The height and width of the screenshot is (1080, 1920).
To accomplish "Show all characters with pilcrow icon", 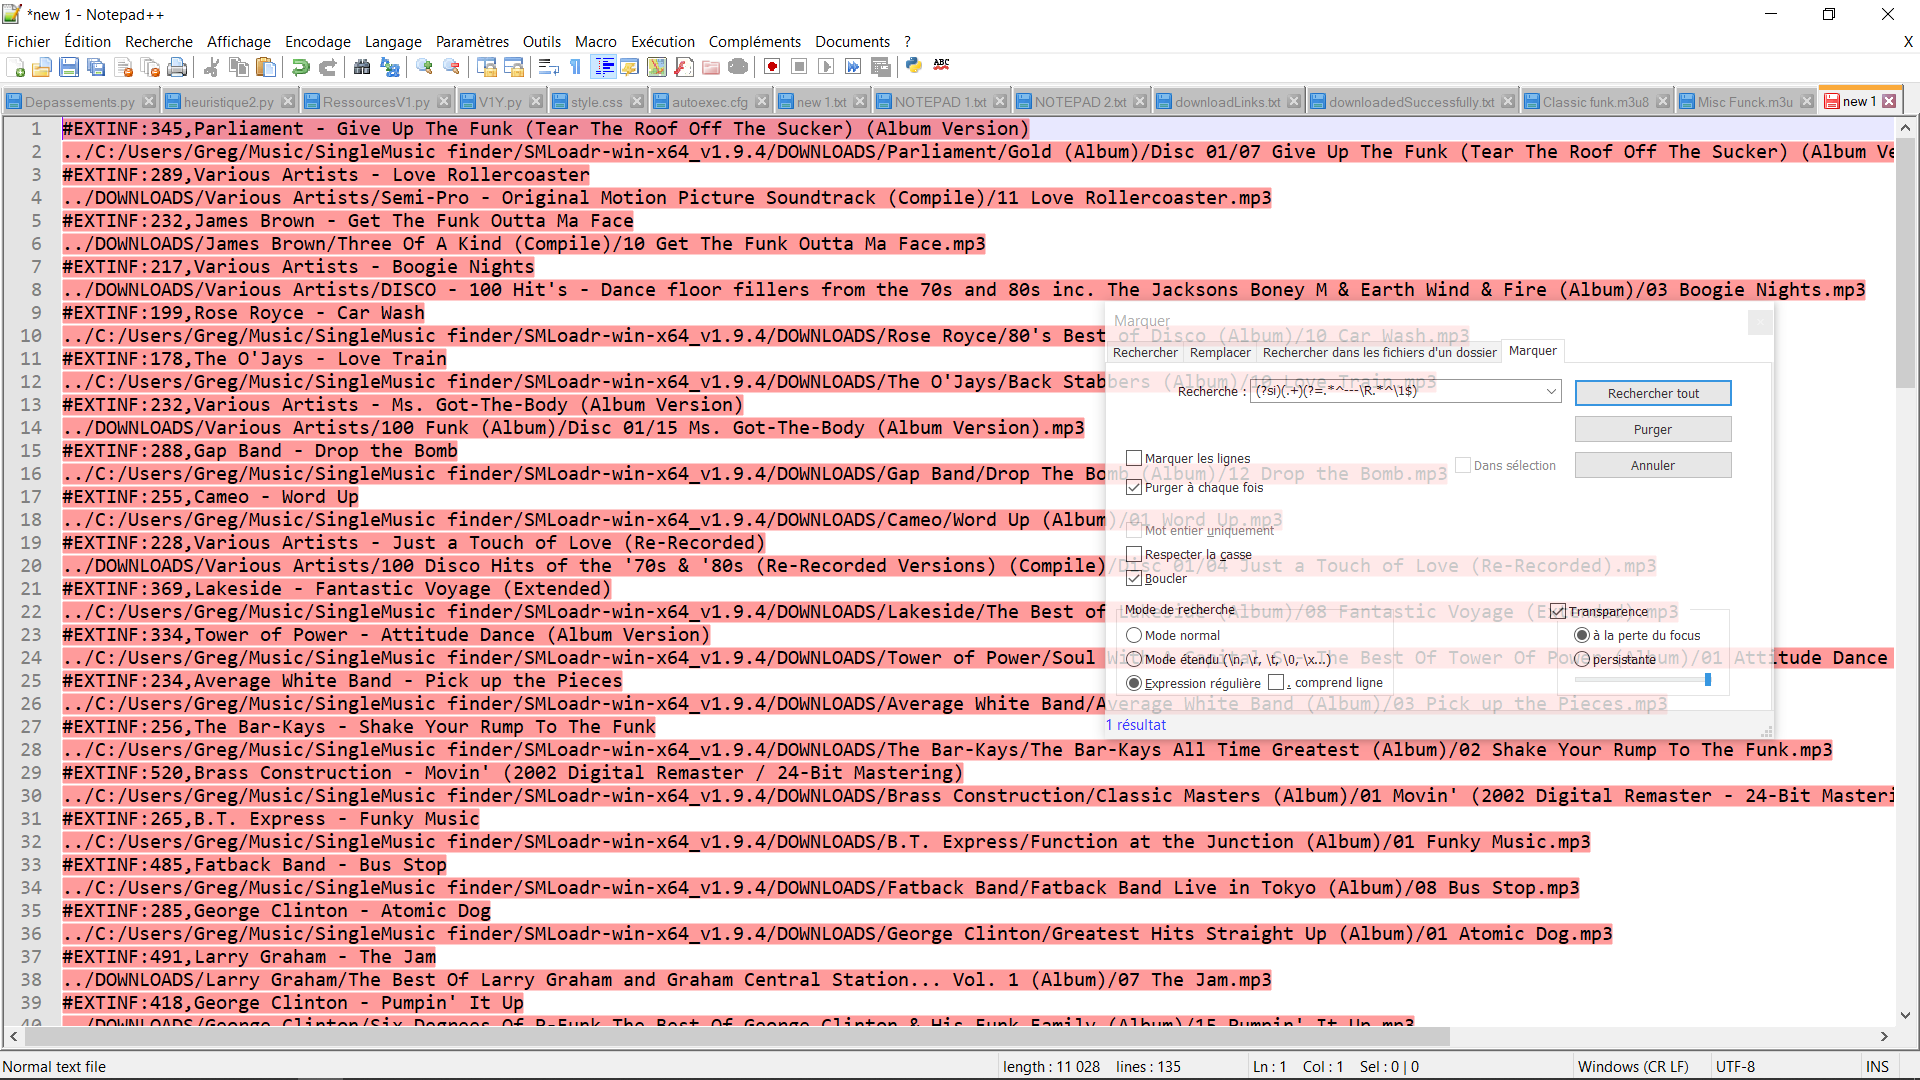I will 575,67.
